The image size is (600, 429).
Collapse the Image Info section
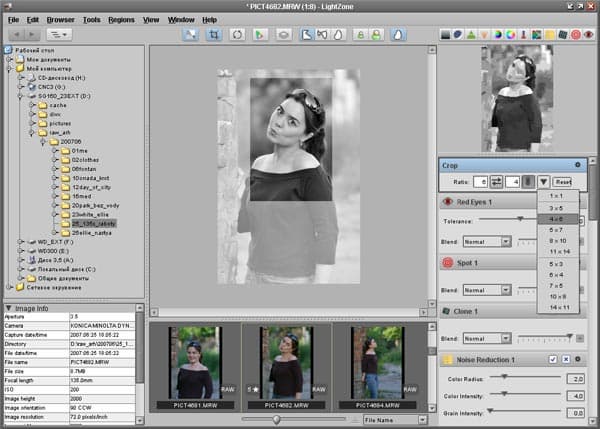point(9,307)
